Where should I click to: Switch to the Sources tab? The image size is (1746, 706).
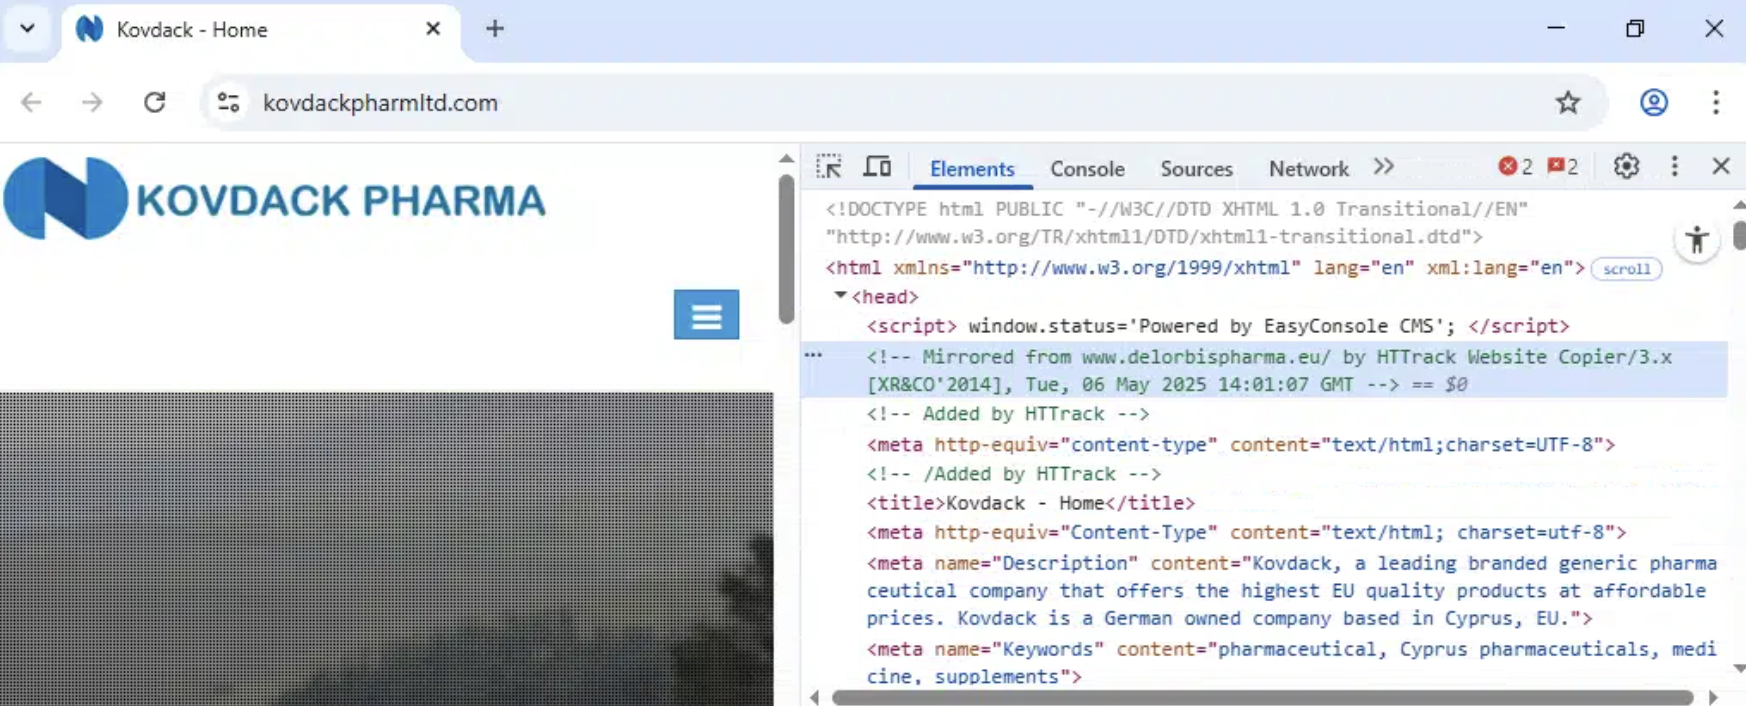point(1196,169)
